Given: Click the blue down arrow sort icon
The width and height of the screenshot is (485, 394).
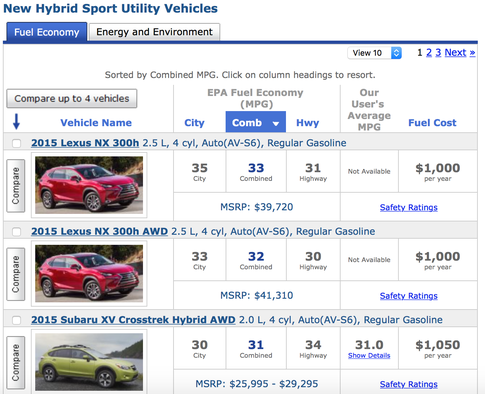Looking at the screenshot, I should (x=16, y=122).
